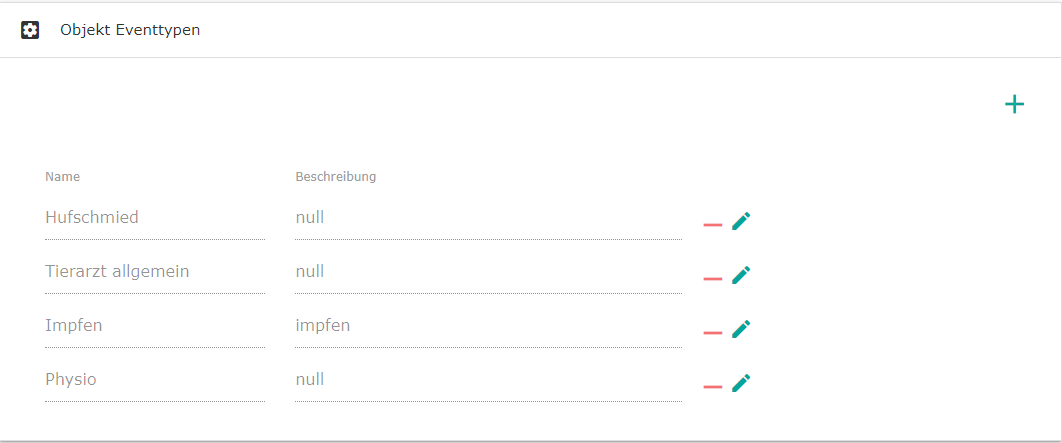This screenshot has height=443, width=1062.
Task: Edit the Tierarzt allgemein event type
Action: [741, 275]
